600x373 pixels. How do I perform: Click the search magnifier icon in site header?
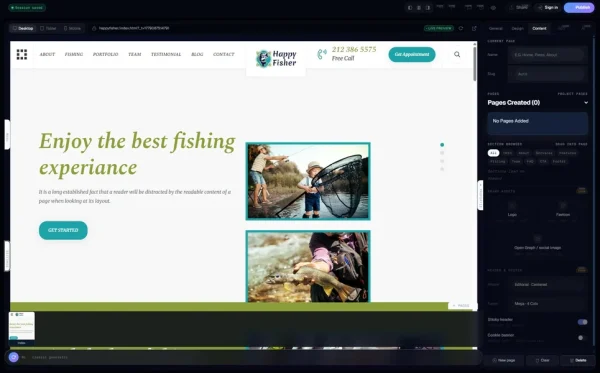(457, 54)
